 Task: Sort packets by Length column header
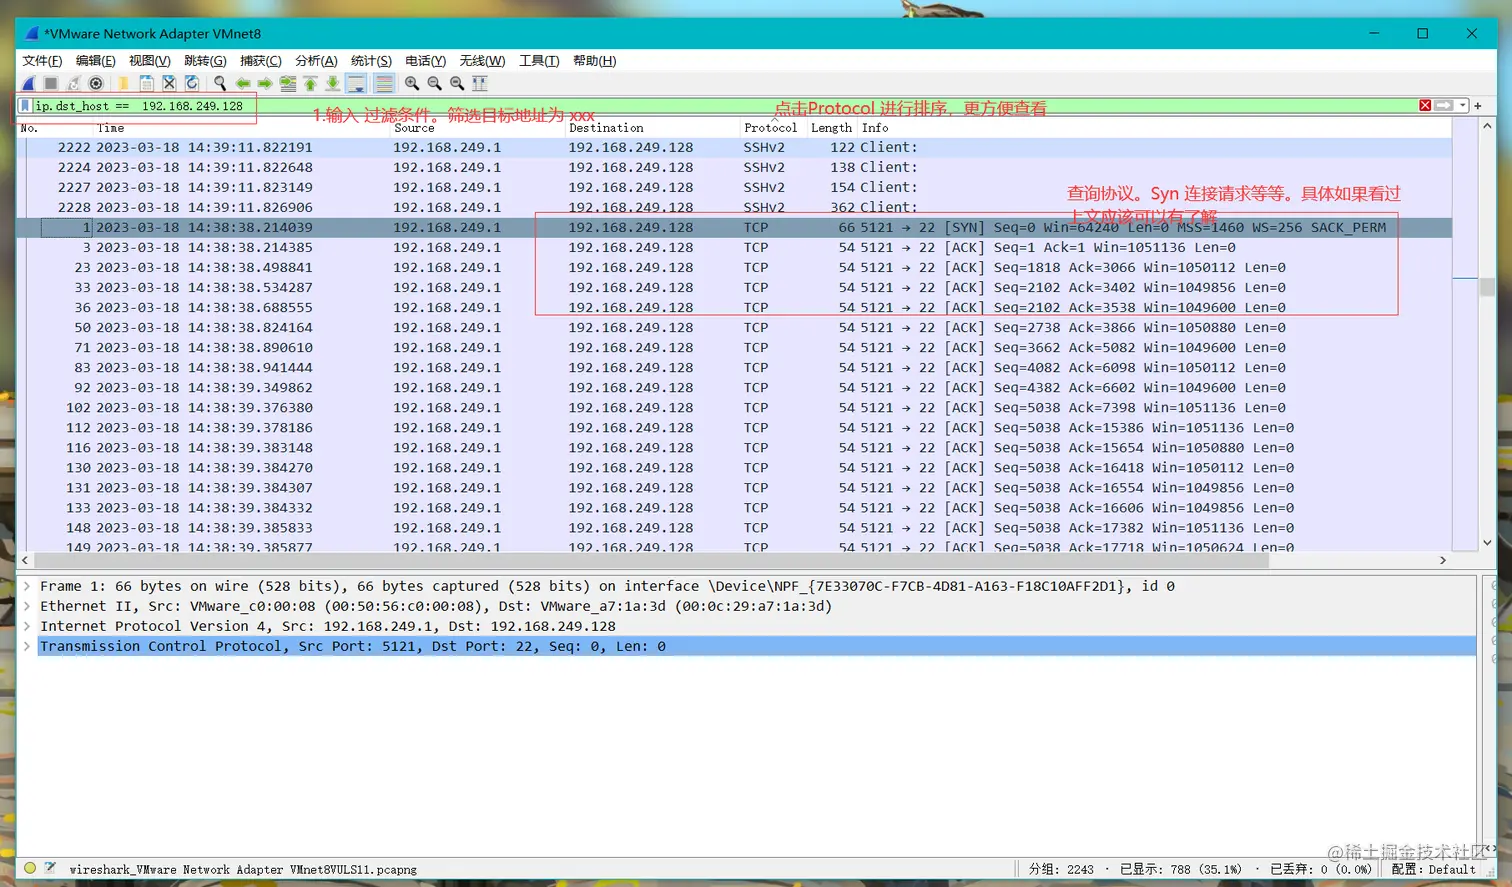[833, 128]
